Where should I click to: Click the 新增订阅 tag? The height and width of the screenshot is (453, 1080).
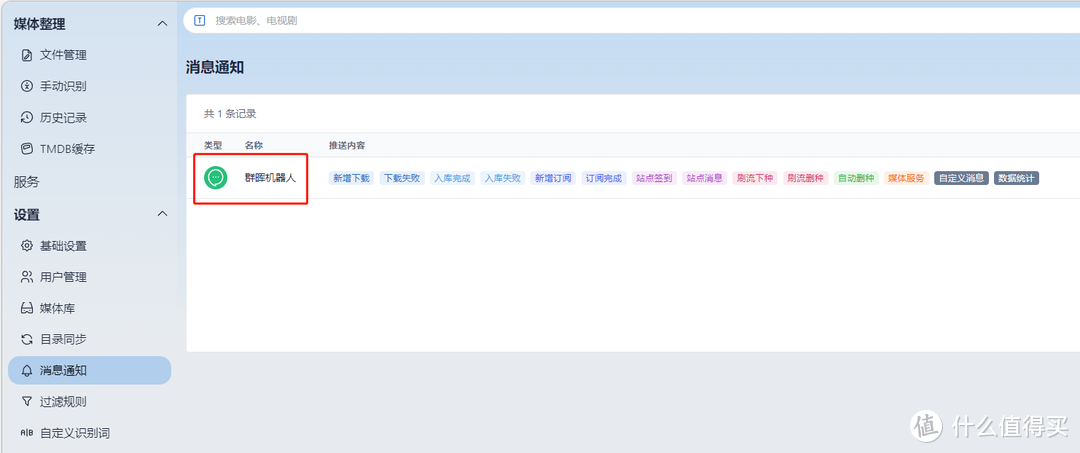(x=553, y=178)
